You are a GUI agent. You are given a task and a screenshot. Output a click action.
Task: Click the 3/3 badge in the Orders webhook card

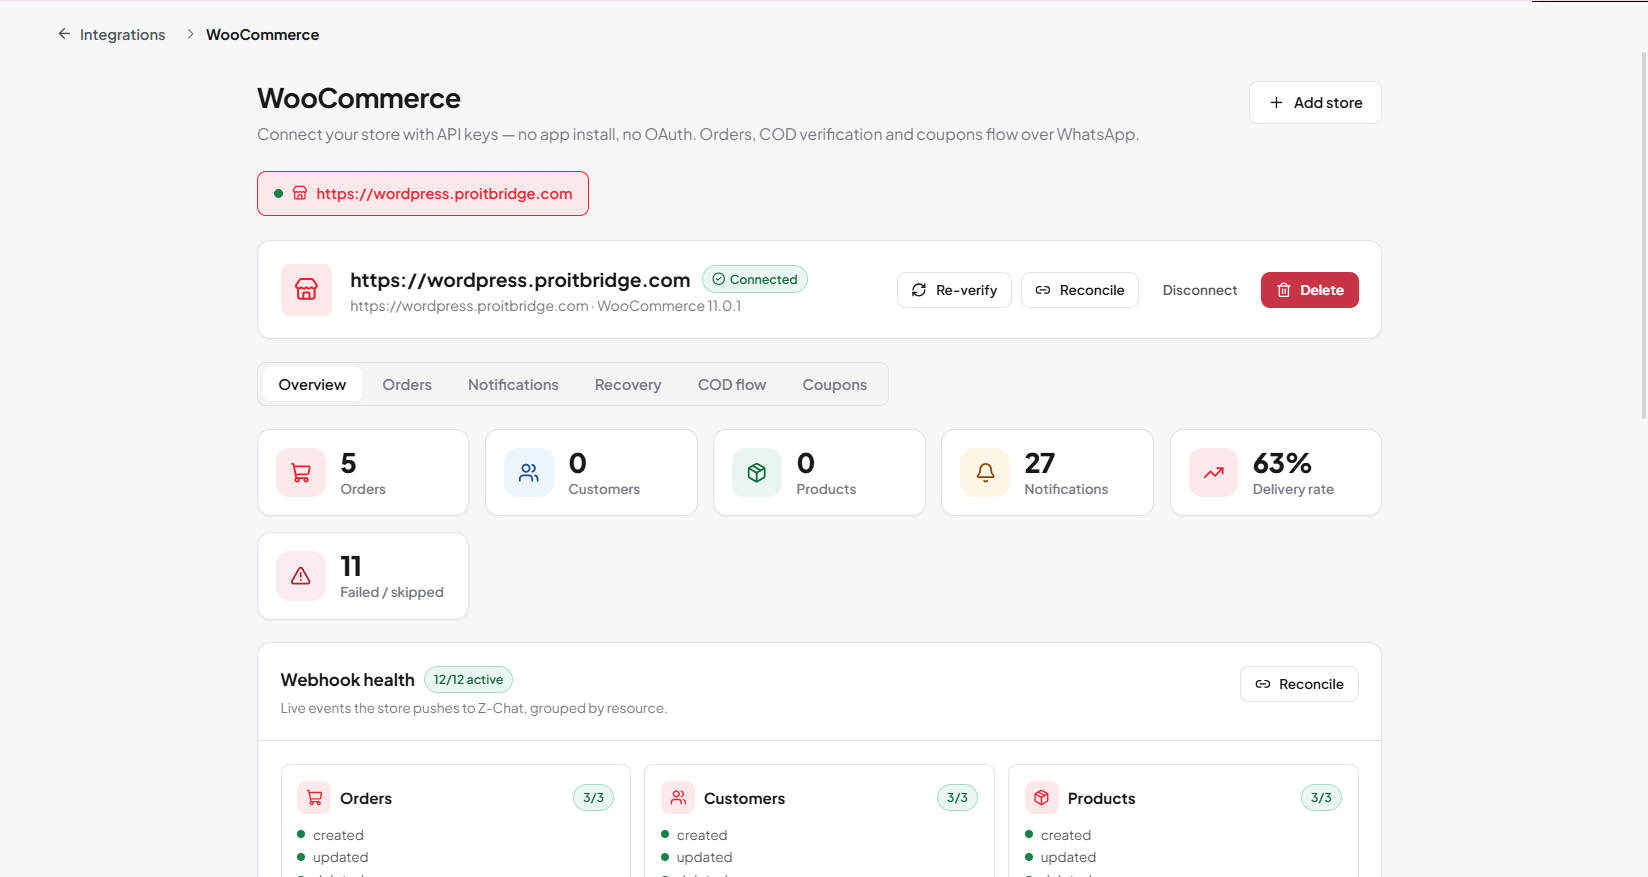tap(594, 798)
